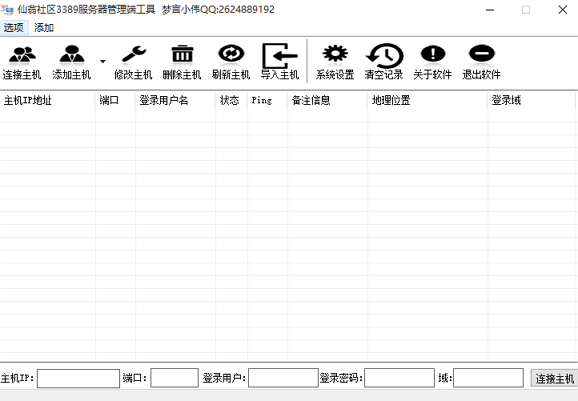578x401 pixels.
Task: Sort by 主机IP地址 column header
Action: point(48,100)
